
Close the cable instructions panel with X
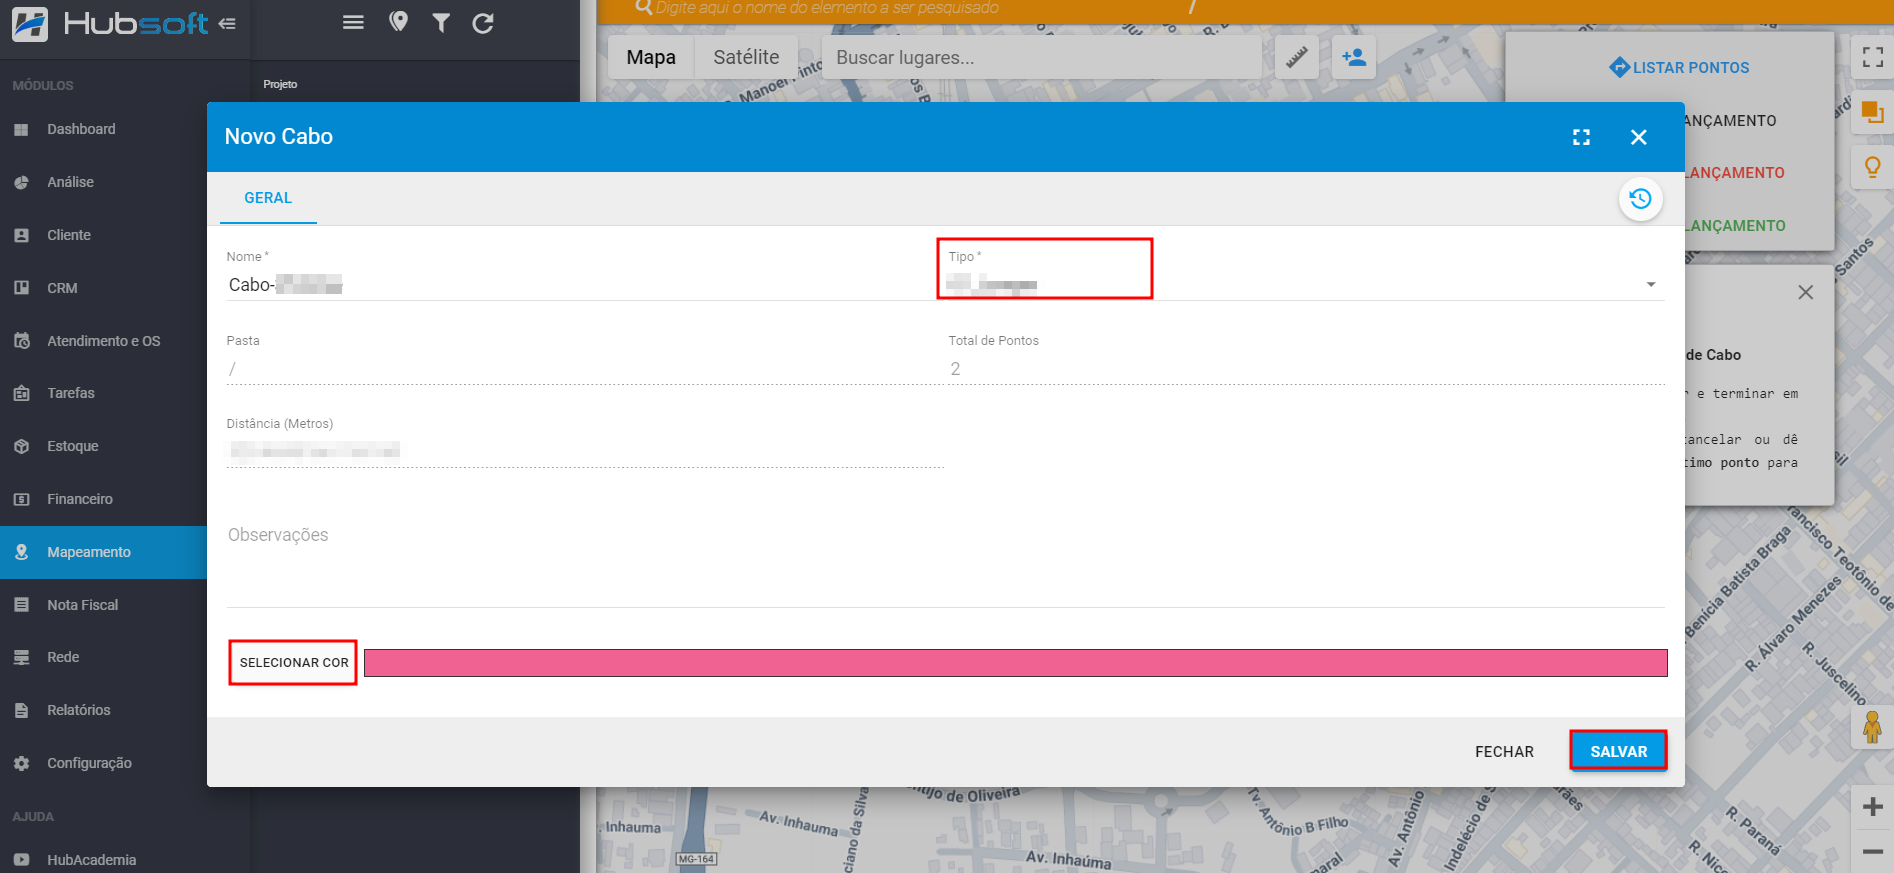tap(1805, 292)
